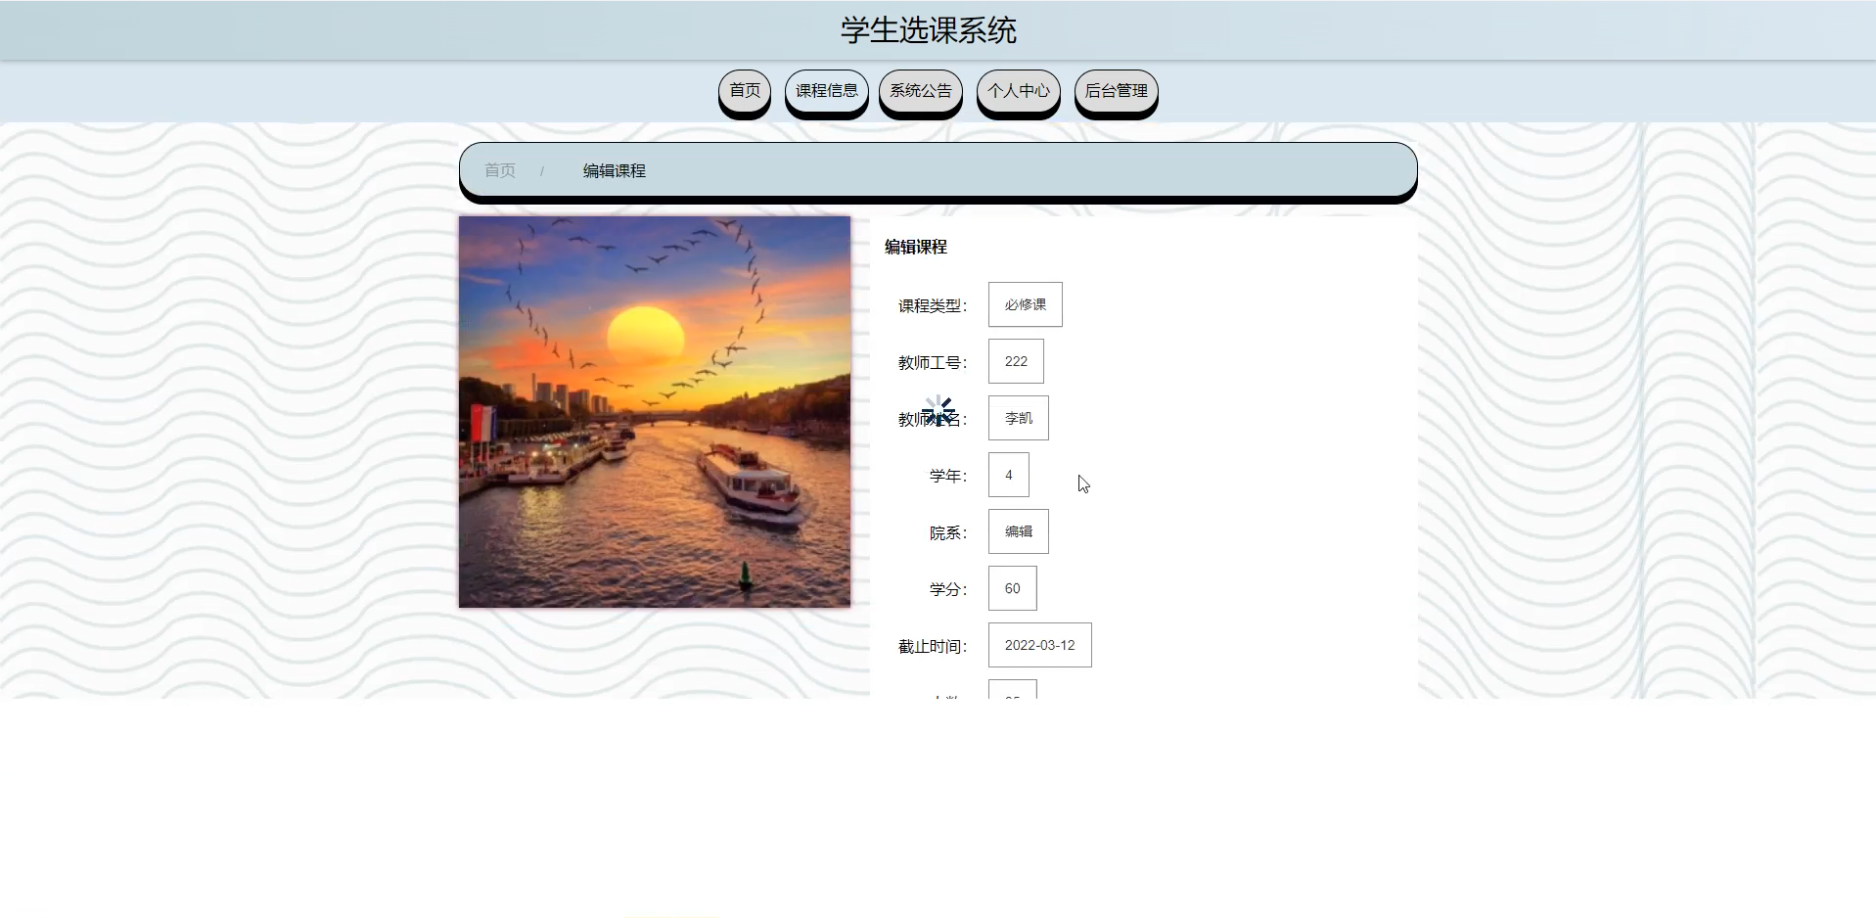Click the 教师工号 field with 222

click(x=1016, y=361)
